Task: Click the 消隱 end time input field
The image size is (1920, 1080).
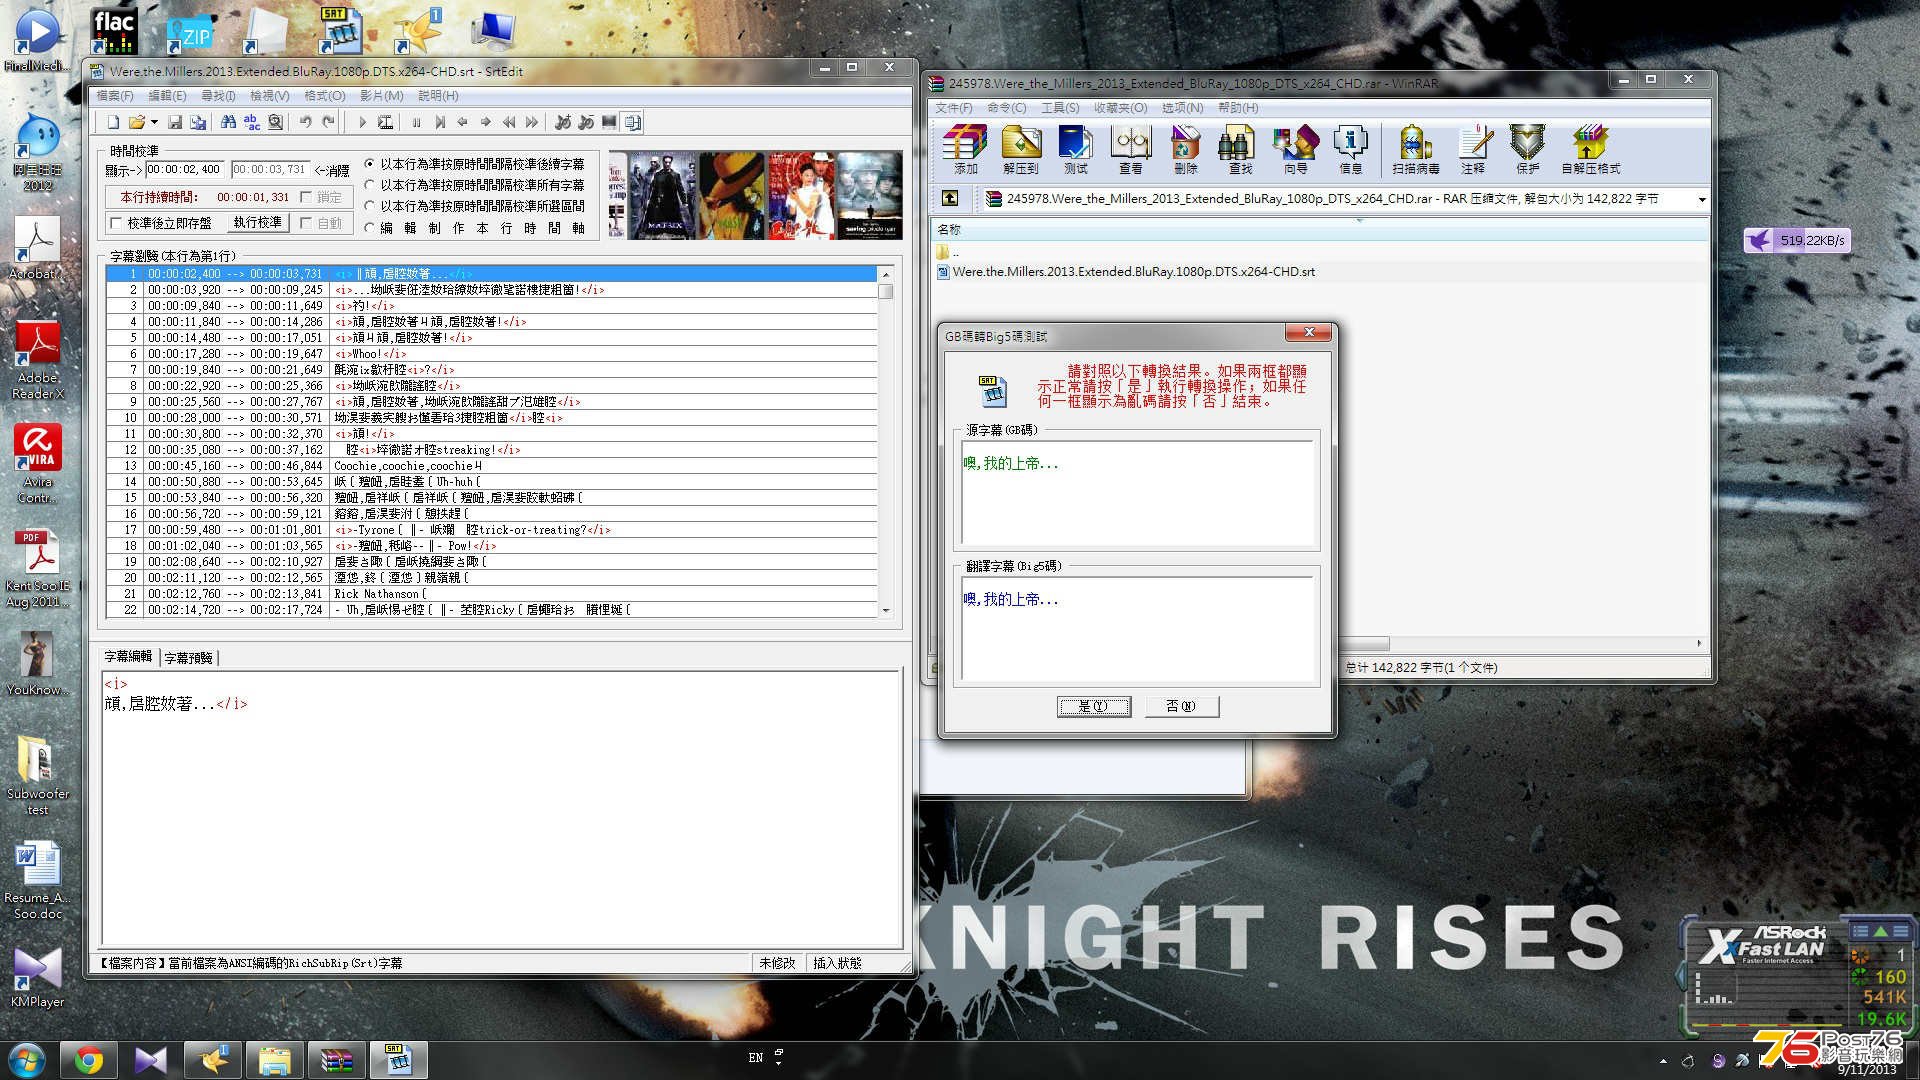Action: pos(270,170)
